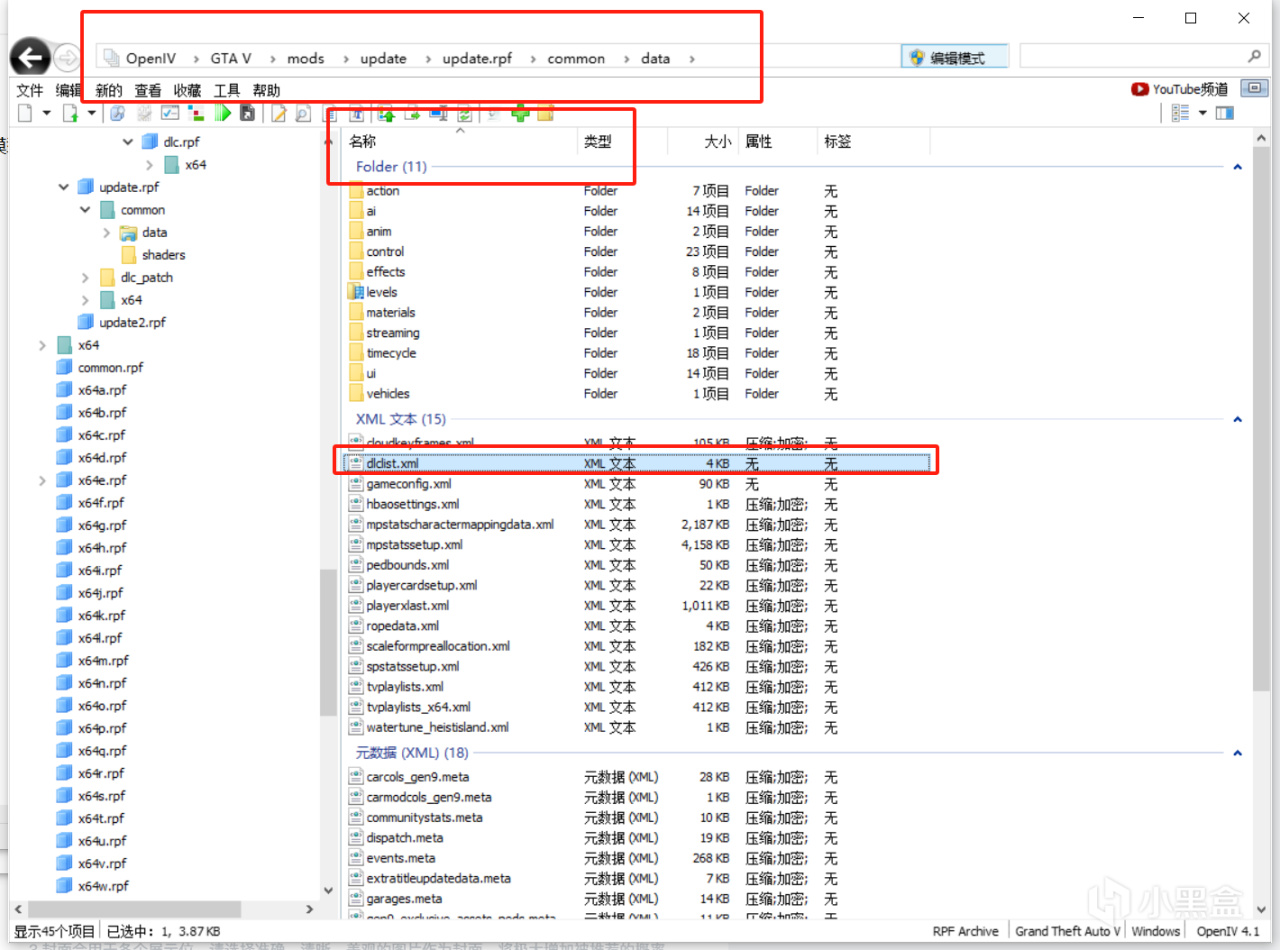Click the green plus add icon
The height and width of the screenshot is (950, 1280).
(x=520, y=113)
